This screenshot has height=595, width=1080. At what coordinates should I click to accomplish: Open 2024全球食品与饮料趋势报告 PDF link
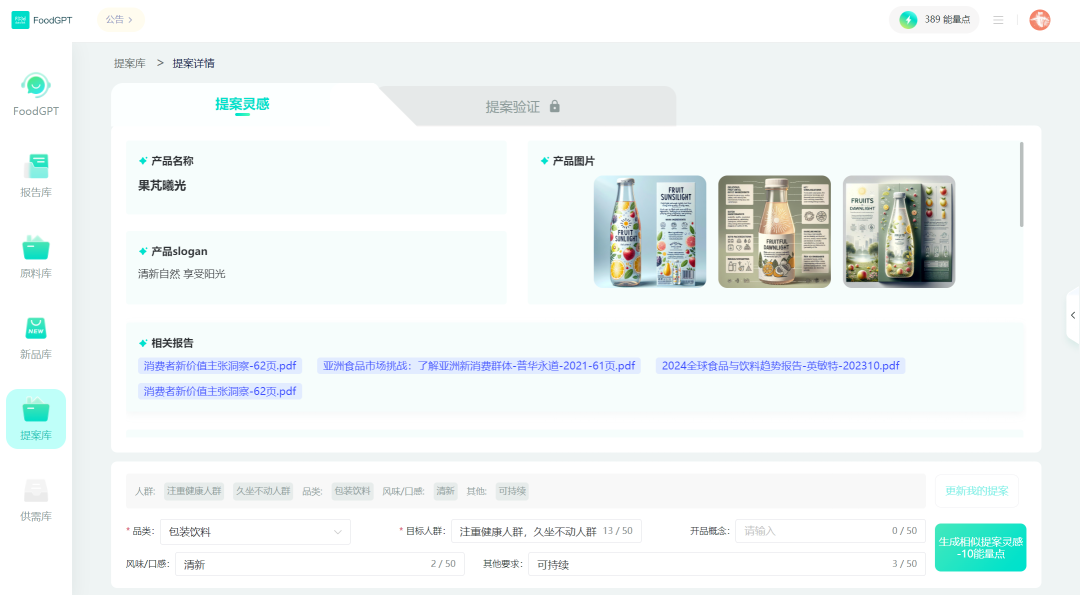pos(780,366)
